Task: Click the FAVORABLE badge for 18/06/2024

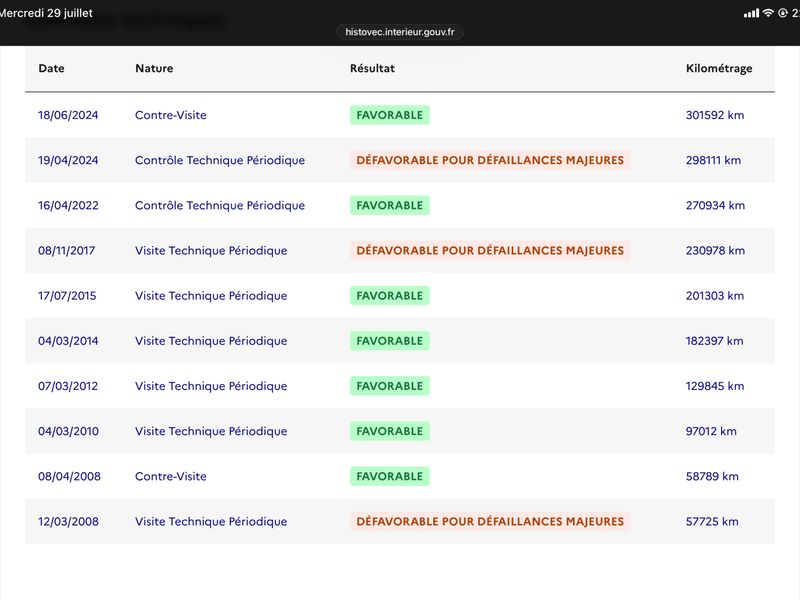Action: (x=390, y=115)
